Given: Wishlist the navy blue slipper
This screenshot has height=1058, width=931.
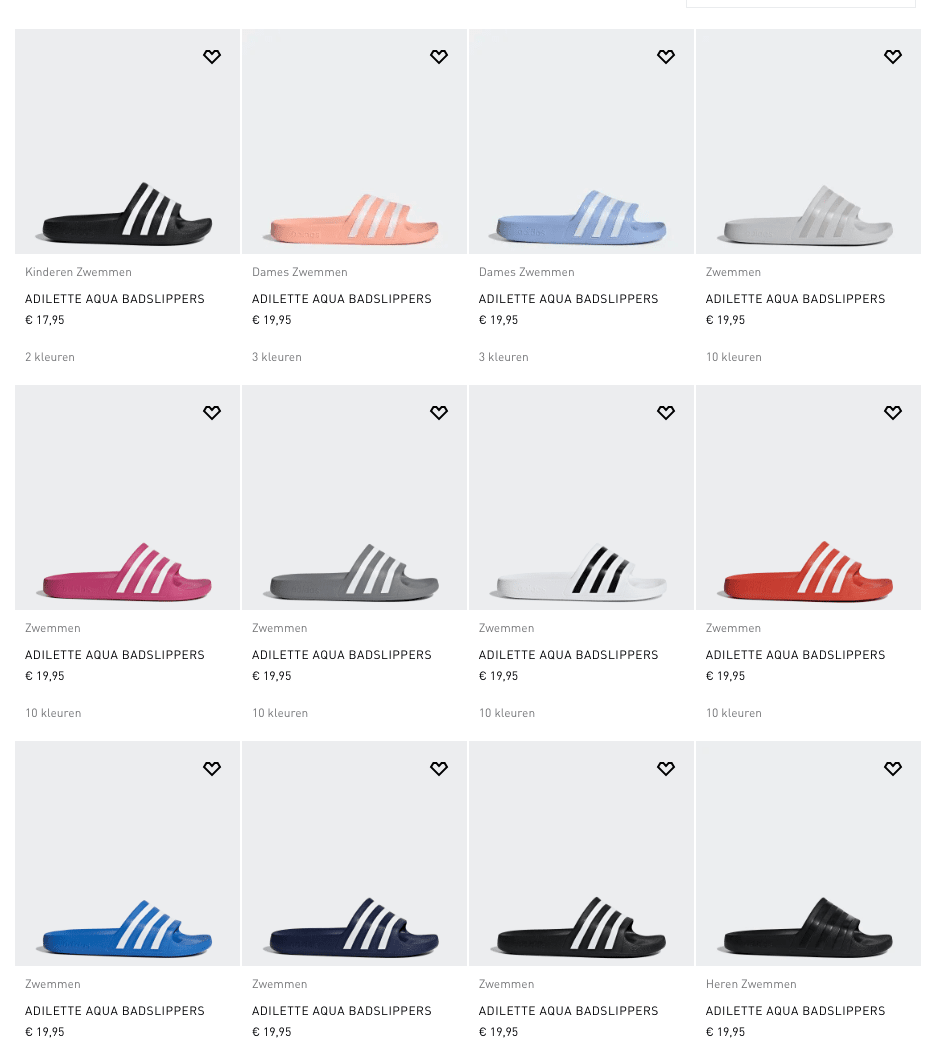Looking at the screenshot, I should [x=439, y=769].
